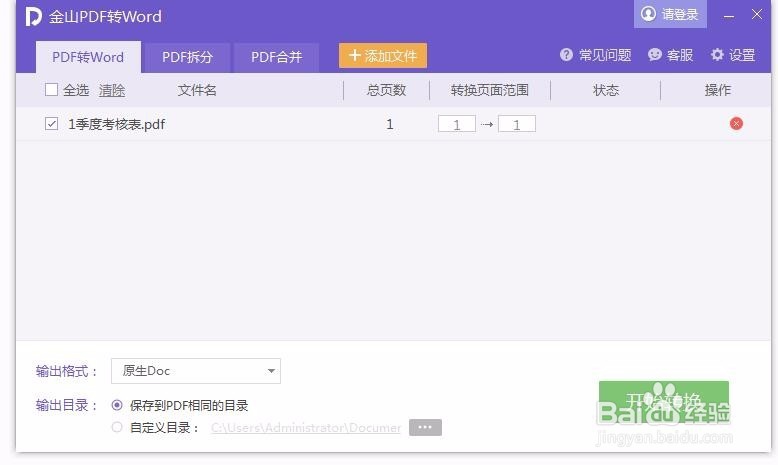Click the end page range field
The width and height of the screenshot is (778, 465).
pos(517,124)
